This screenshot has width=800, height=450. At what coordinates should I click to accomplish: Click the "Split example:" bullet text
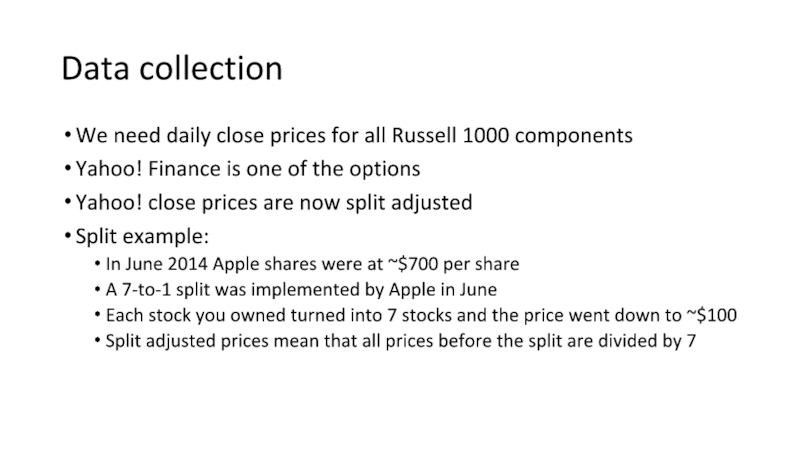pos(143,237)
